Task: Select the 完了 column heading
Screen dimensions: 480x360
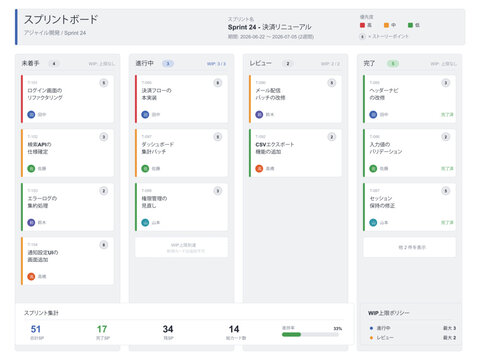Action: [x=369, y=63]
